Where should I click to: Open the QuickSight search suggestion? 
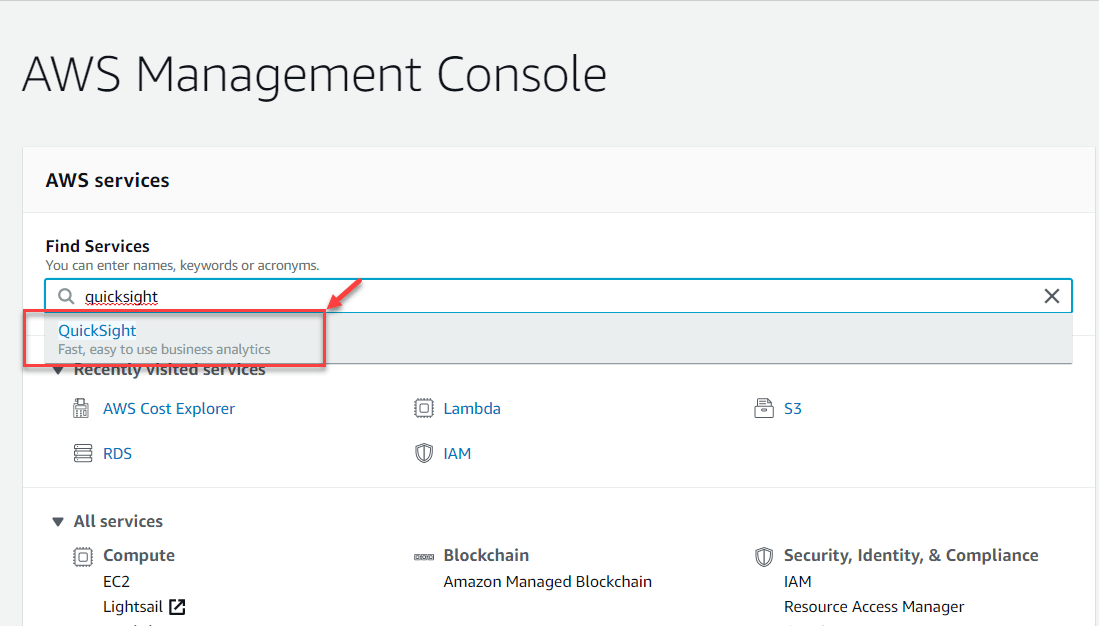[x=97, y=330]
